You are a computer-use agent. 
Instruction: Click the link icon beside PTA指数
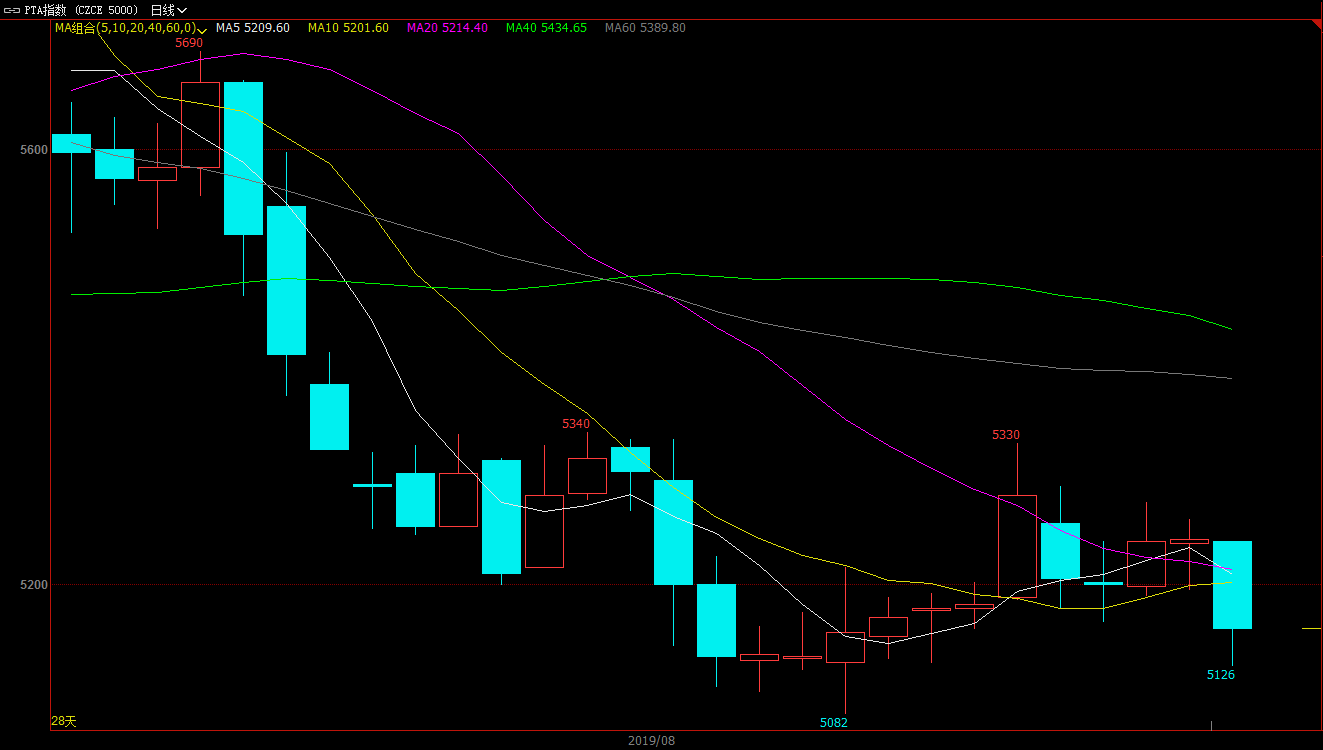point(12,10)
